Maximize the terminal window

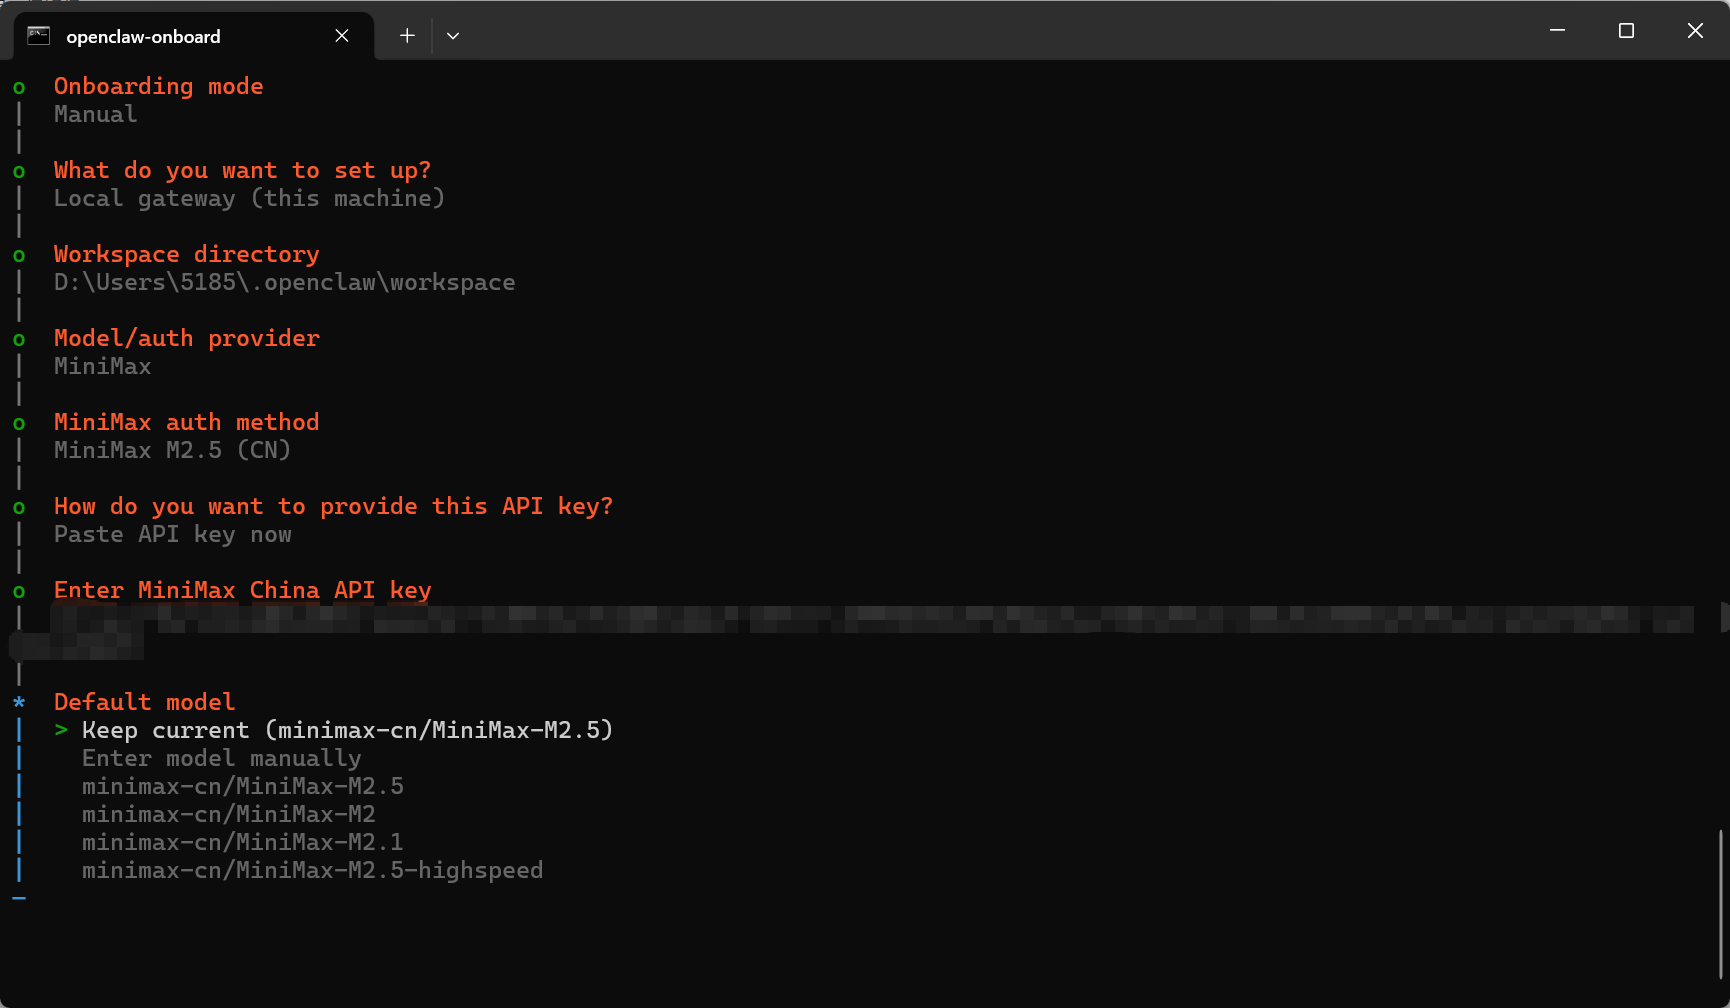click(1626, 31)
